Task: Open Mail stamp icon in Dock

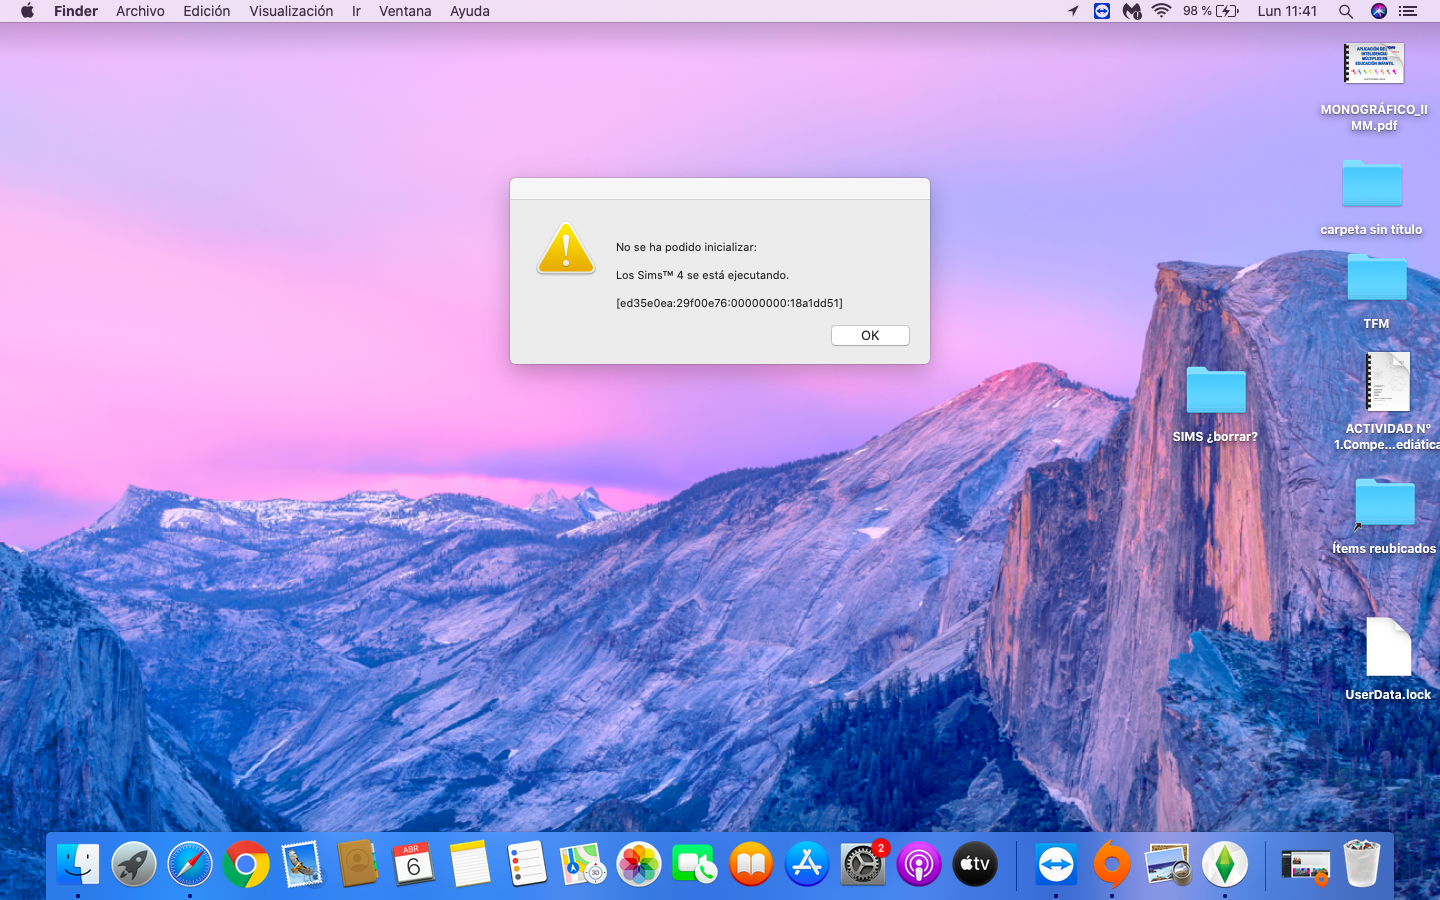Action: coord(302,864)
